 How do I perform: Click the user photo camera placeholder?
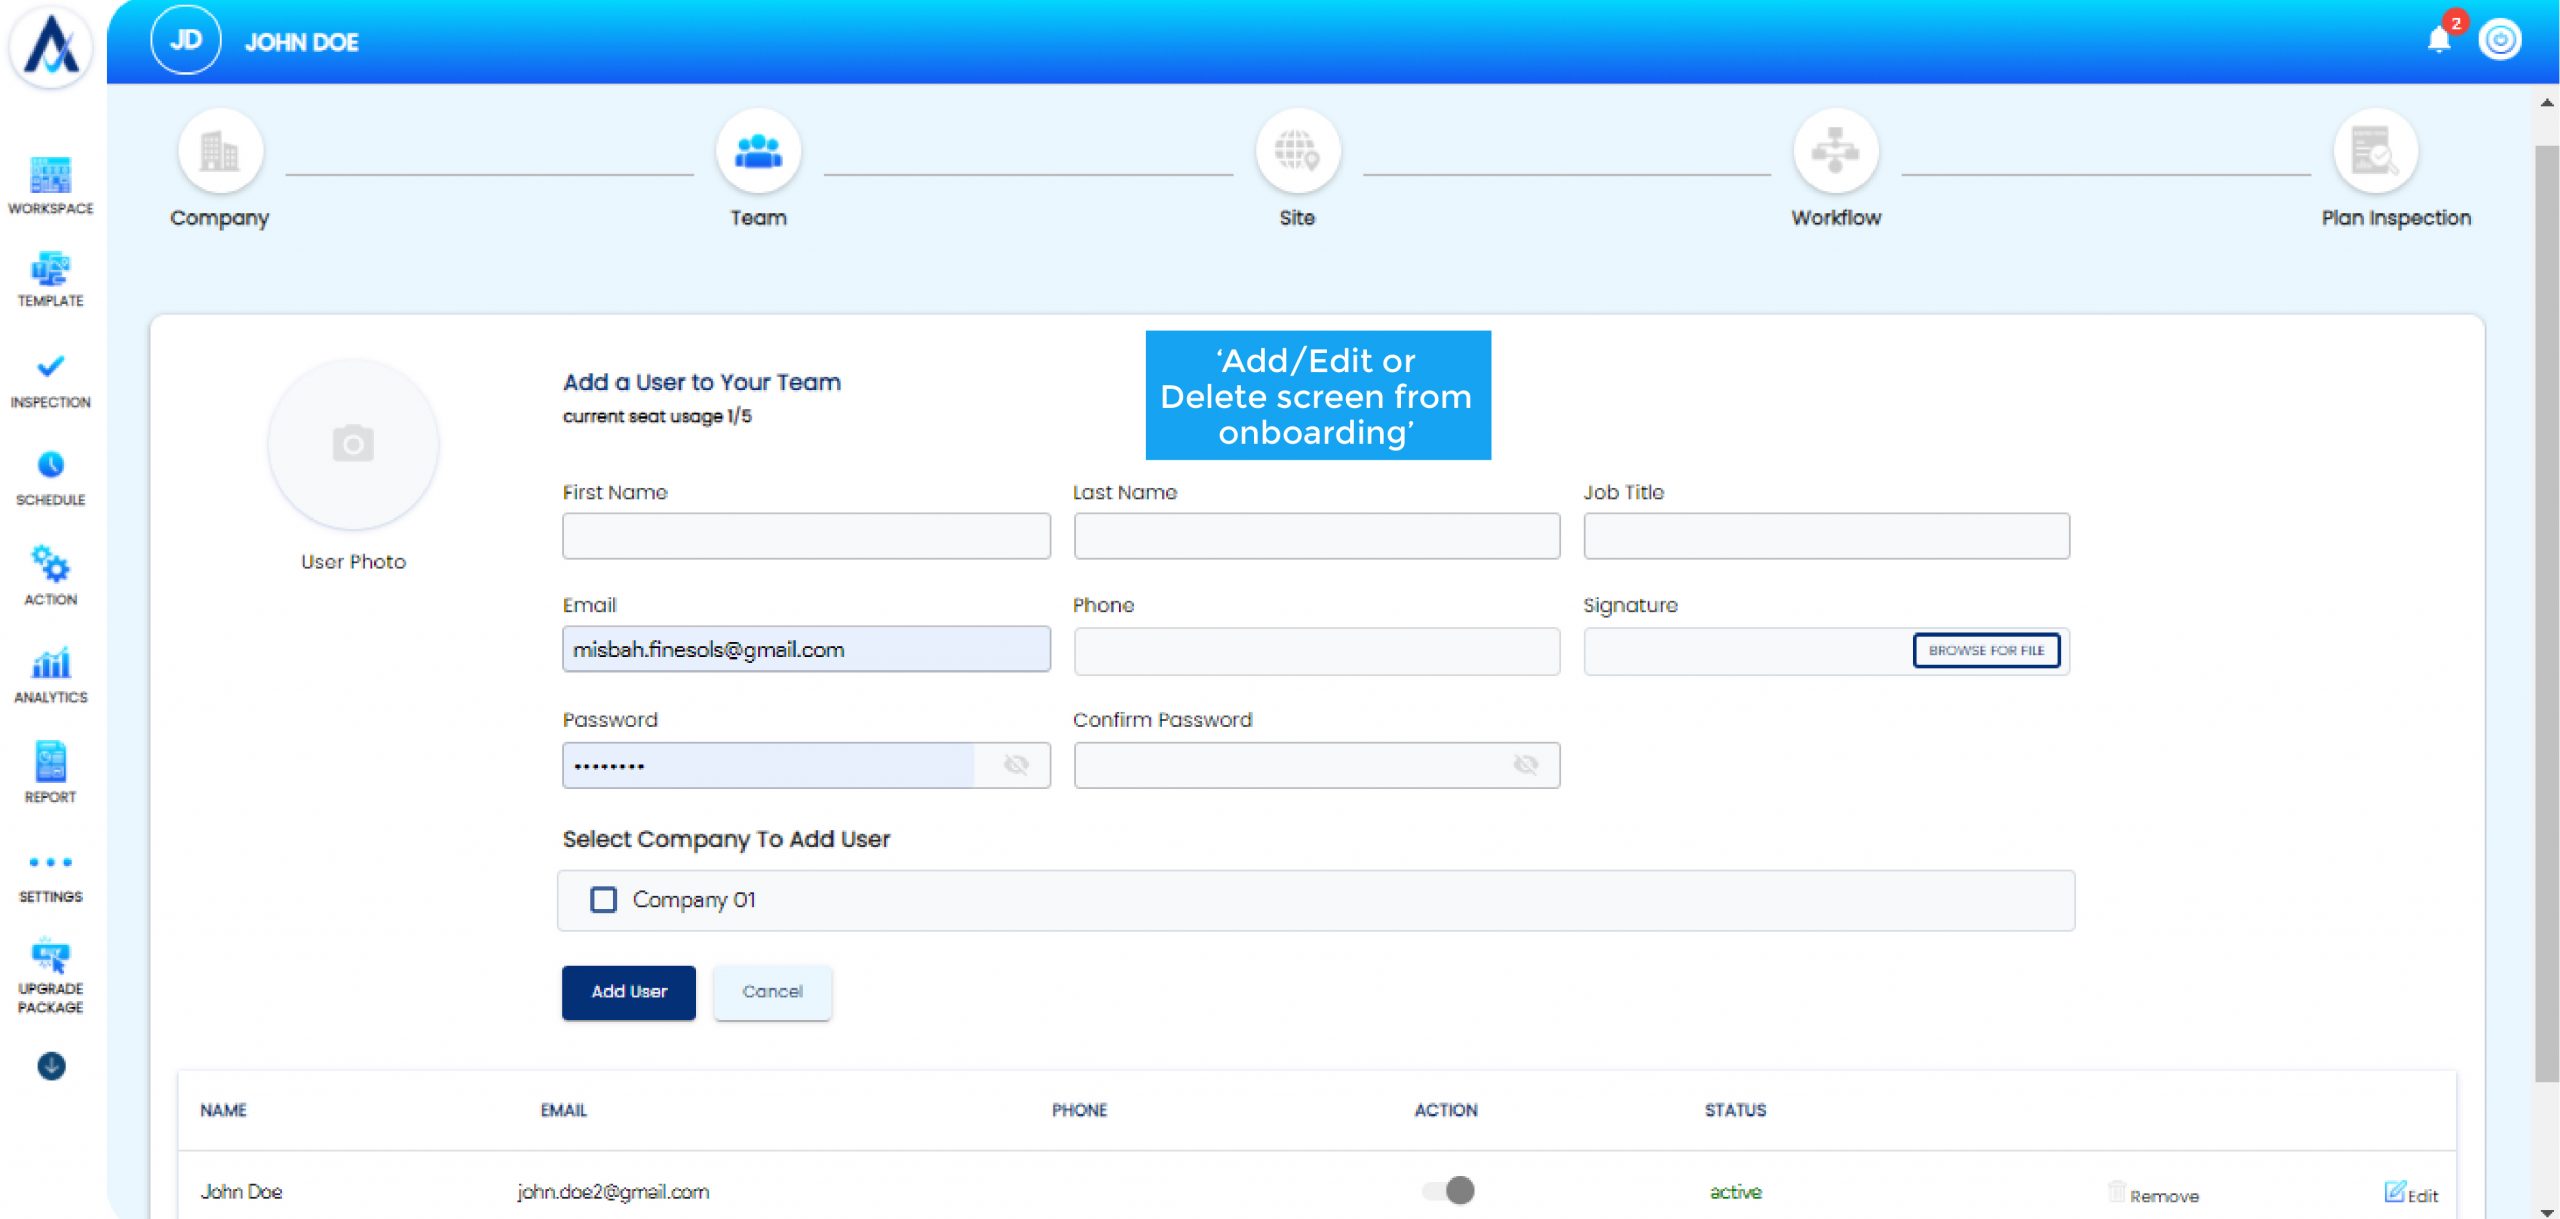click(x=353, y=444)
